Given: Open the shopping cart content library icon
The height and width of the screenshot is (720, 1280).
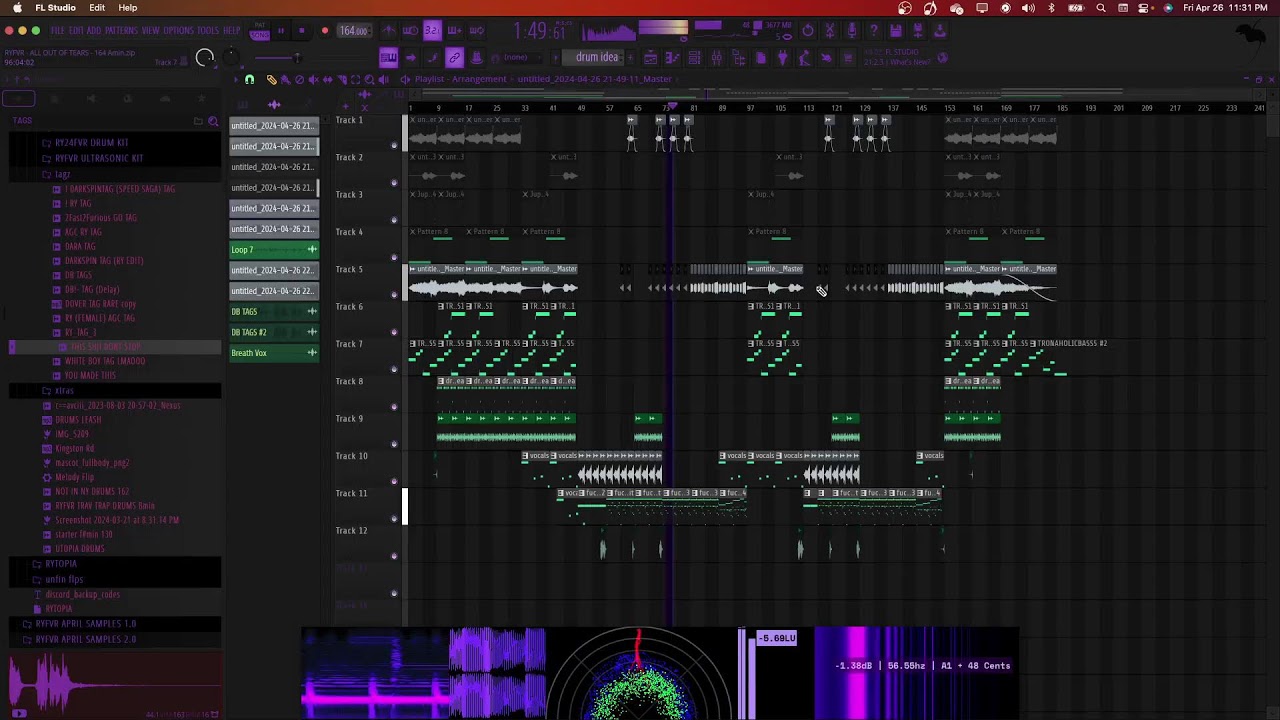Looking at the screenshot, I should click(847, 57).
